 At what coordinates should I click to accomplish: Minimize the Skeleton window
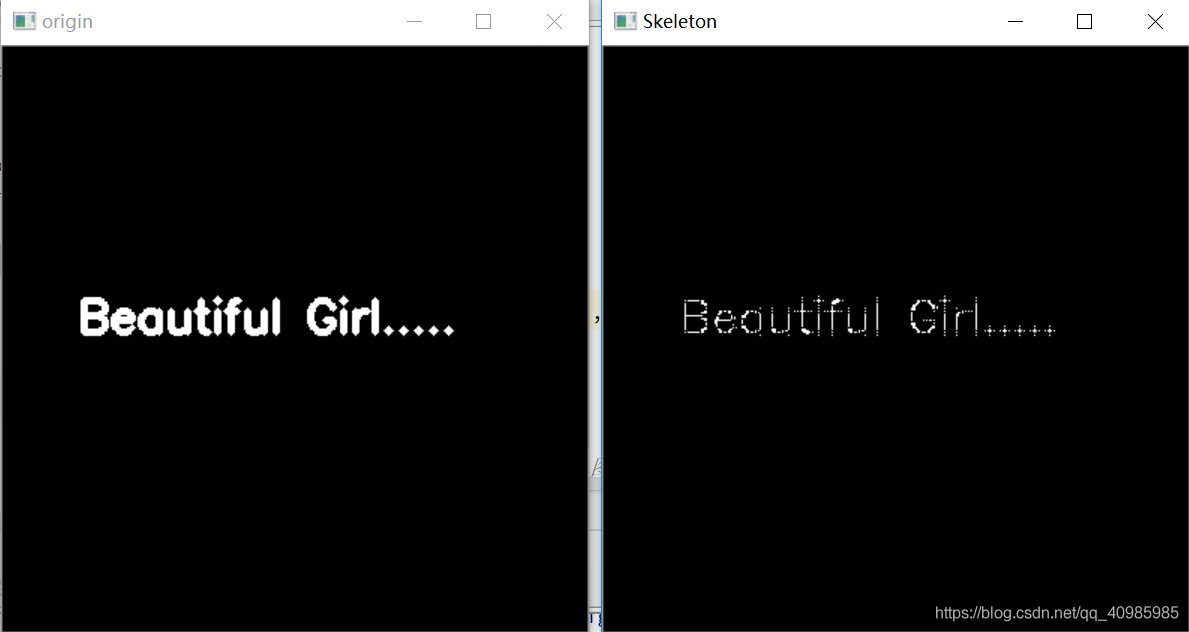tap(1015, 21)
